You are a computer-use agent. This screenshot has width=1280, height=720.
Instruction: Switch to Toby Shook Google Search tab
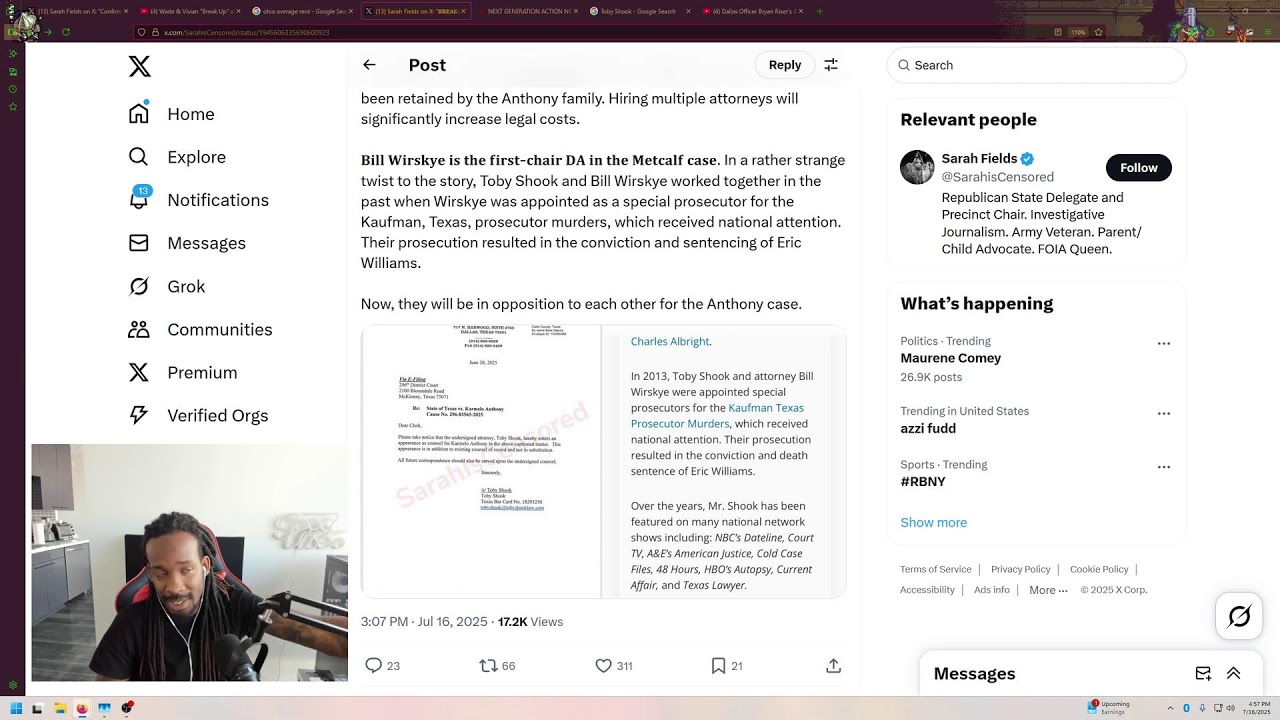[639, 11]
